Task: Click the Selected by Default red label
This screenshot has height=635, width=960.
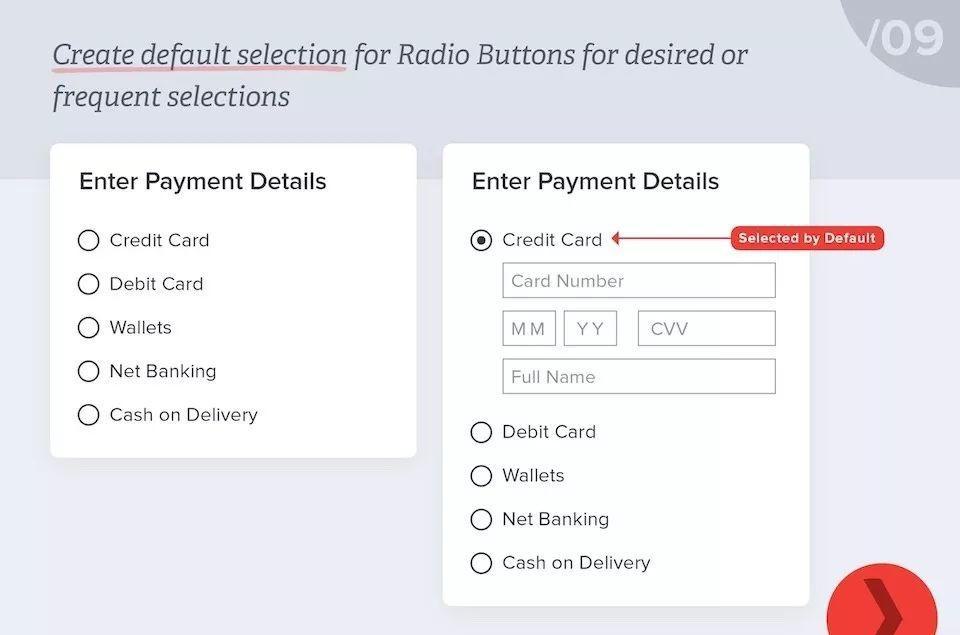Action: tap(807, 239)
